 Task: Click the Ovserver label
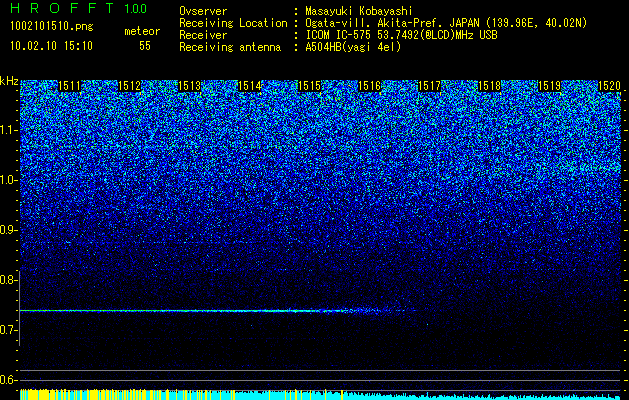[x=203, y=11]
